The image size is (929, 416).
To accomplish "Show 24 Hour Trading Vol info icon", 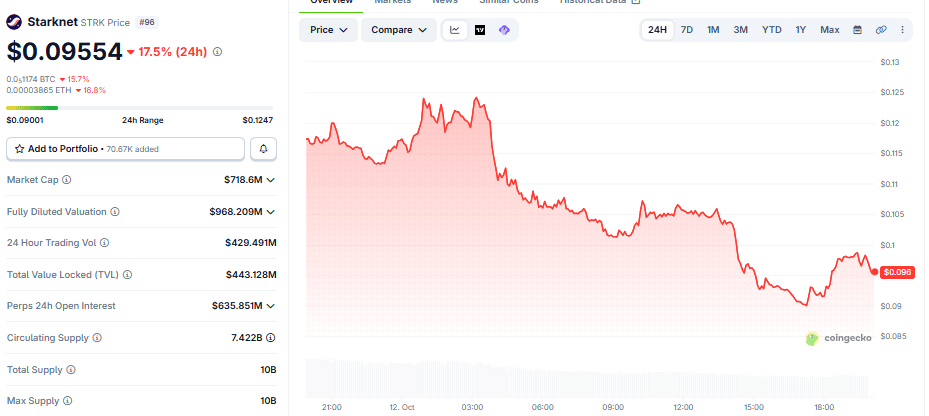I will 105,243.
